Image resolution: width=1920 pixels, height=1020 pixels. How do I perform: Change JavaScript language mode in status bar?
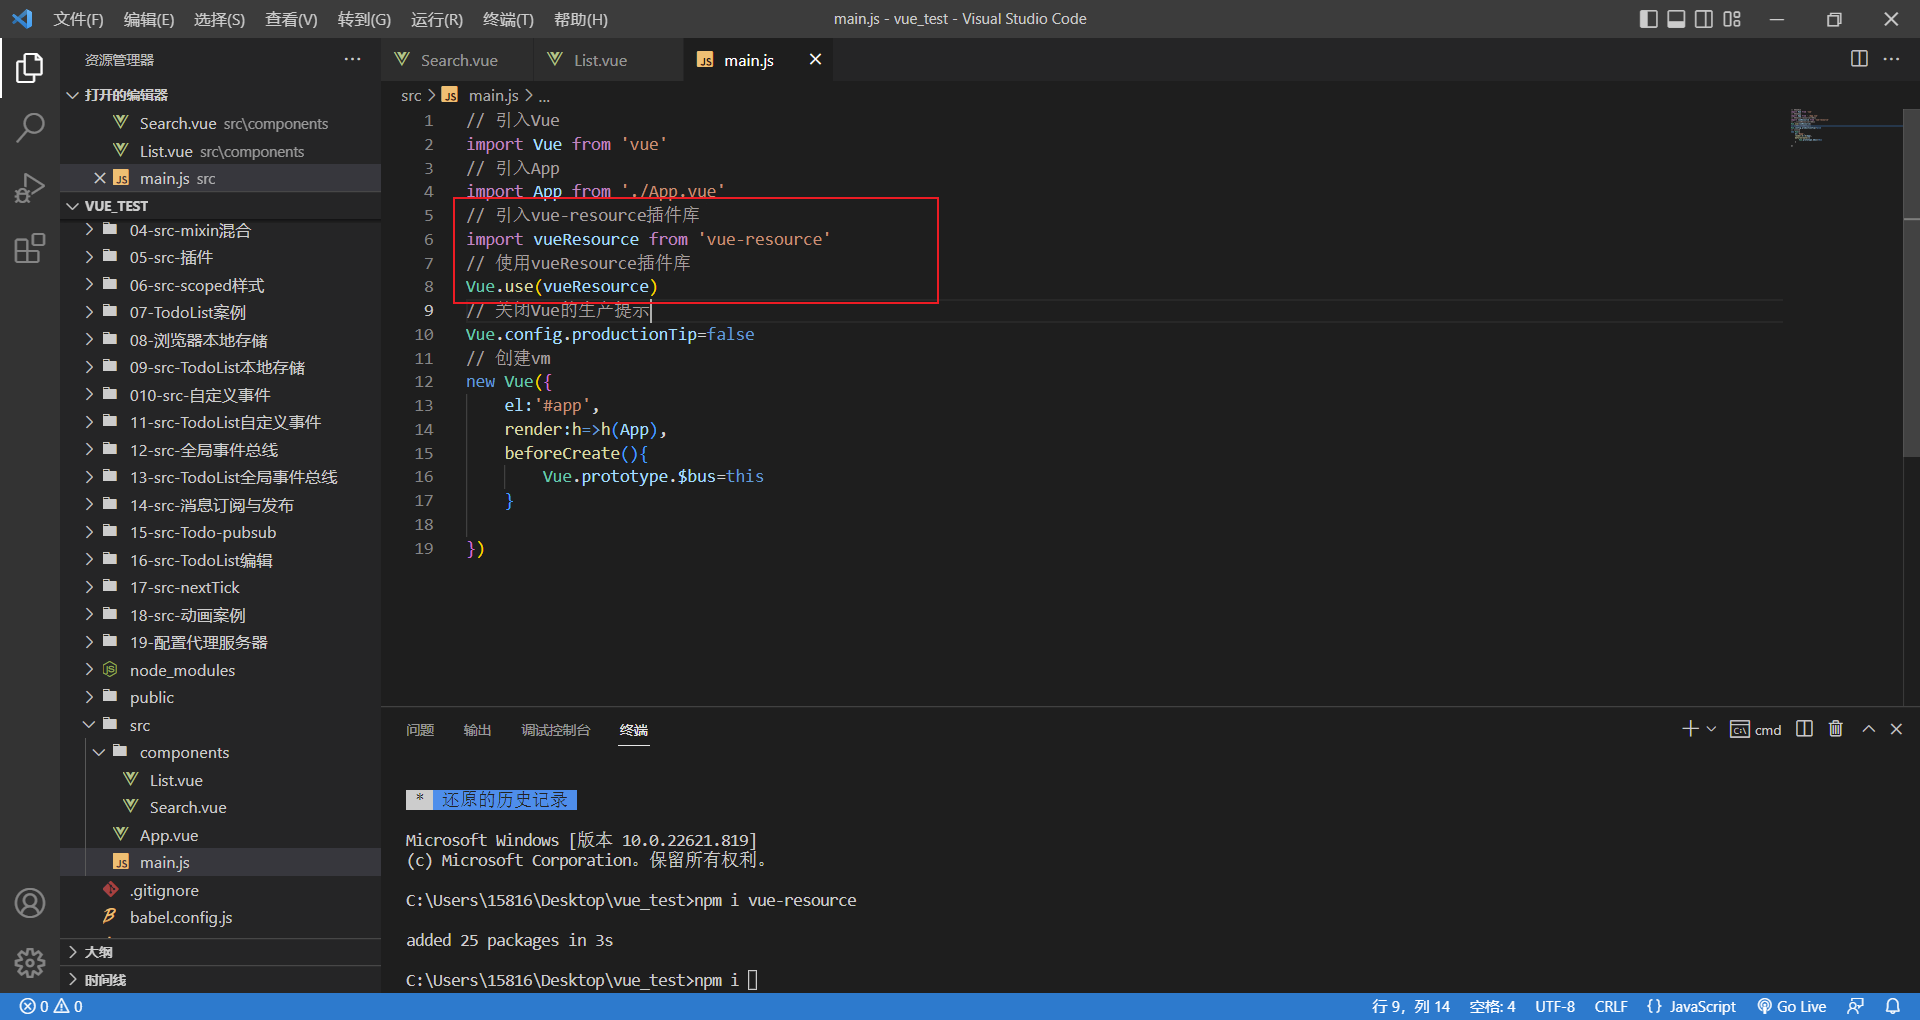pyautogui.click(x=1692, y=1006)
